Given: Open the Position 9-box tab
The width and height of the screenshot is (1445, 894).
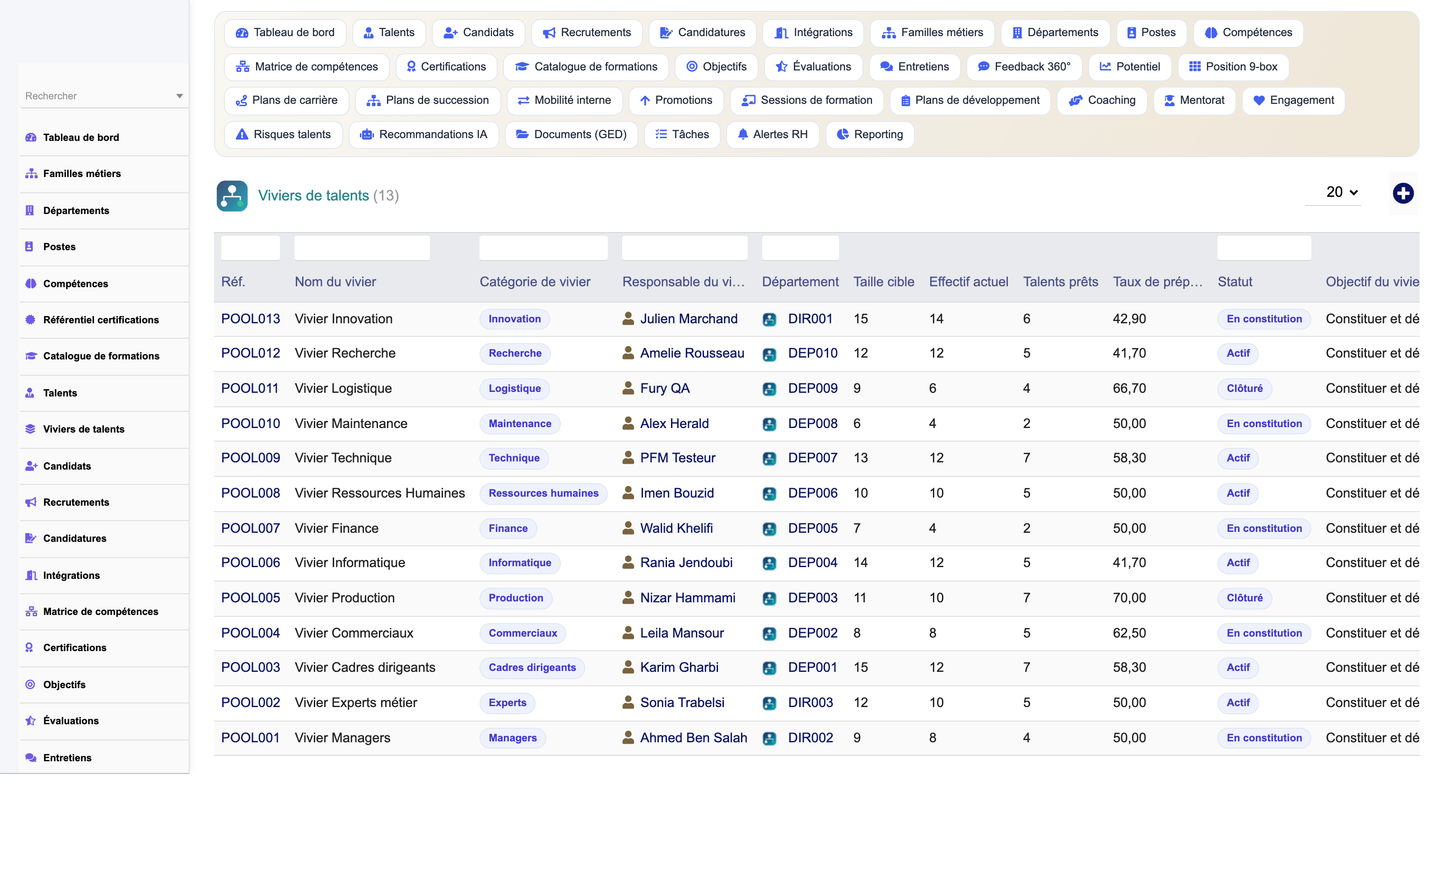Looking at the screenshot, I should [1233, 67].
